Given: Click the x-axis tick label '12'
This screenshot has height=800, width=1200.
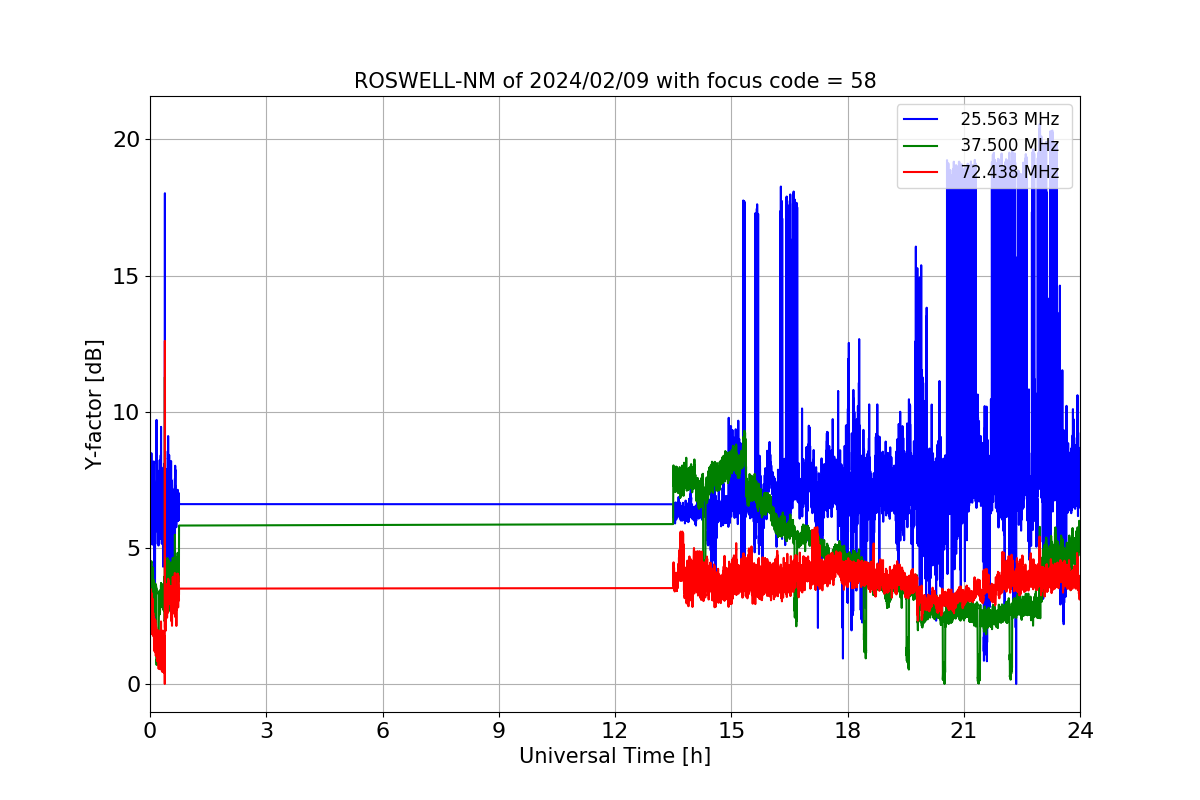Looking at the screenshot, I should click(615, 731).
